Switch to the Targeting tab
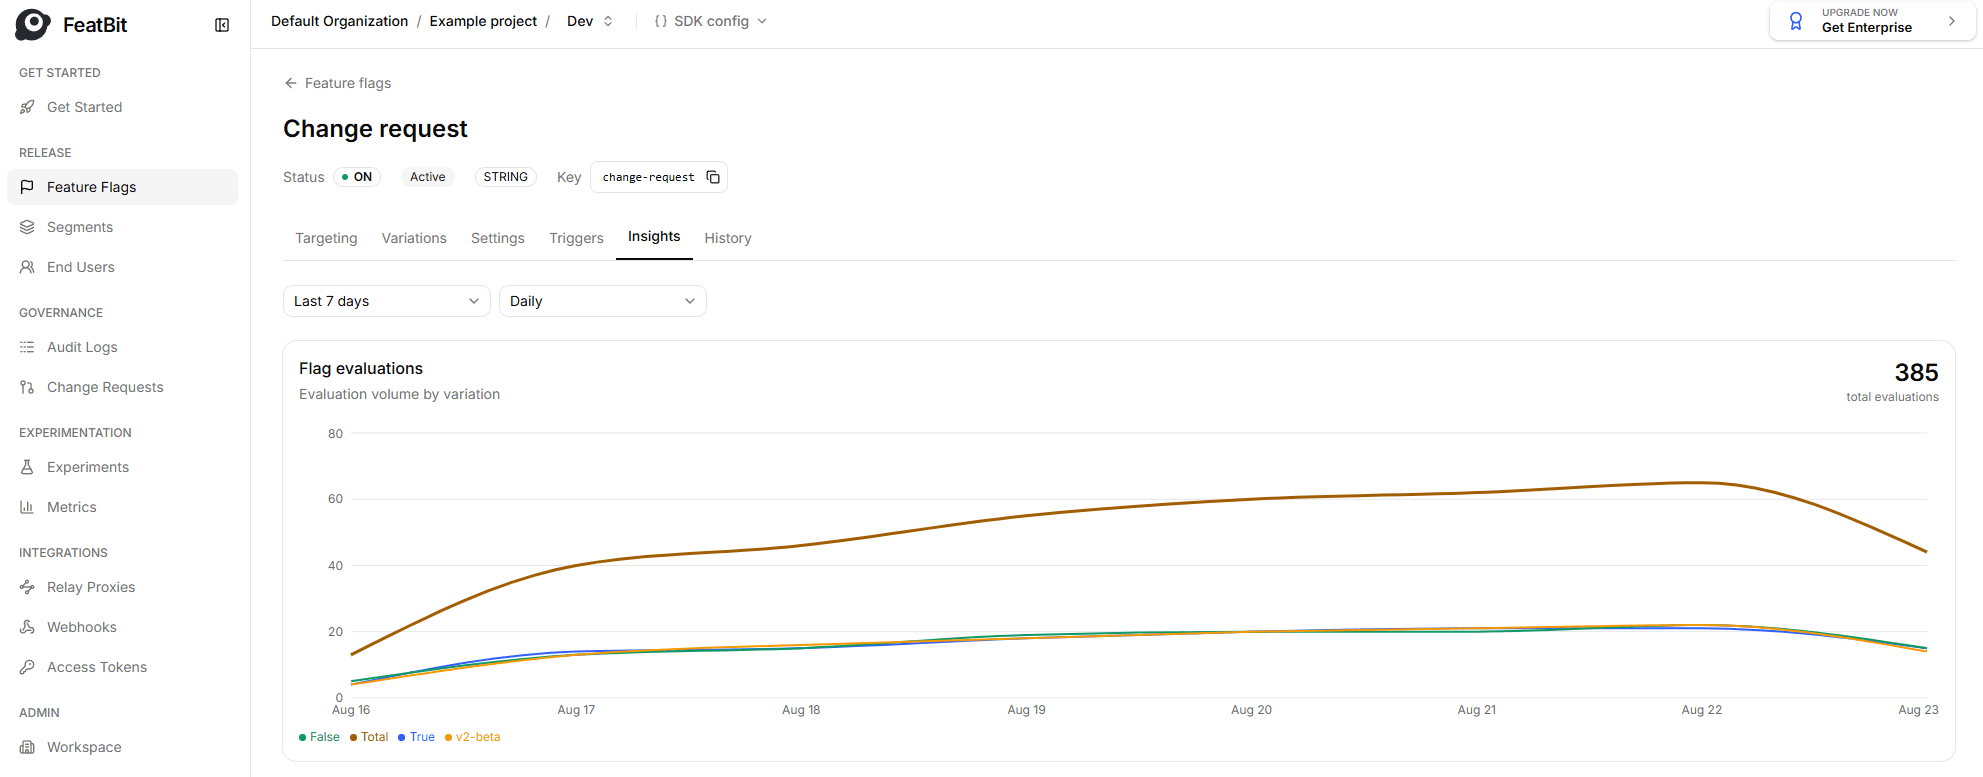This screenshot has height=777, width=1983. click(x=326, y=238)
